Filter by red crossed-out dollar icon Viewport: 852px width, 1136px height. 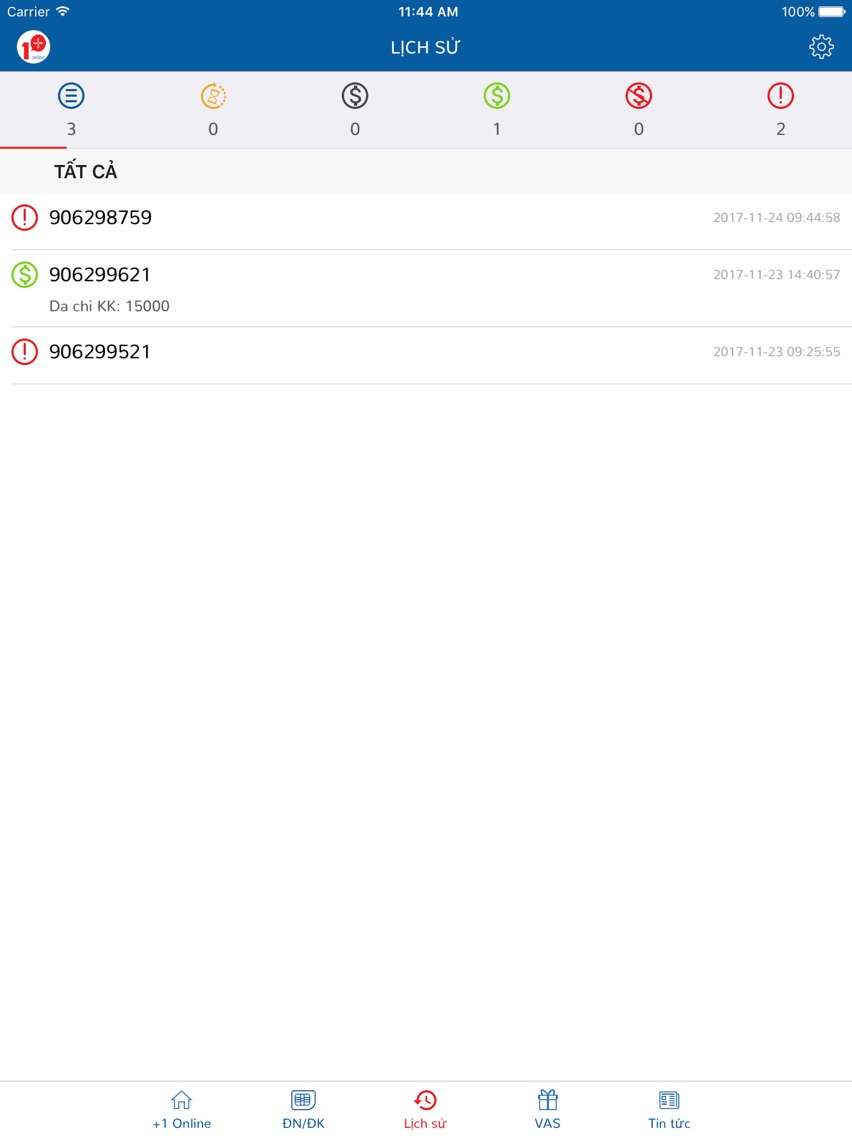tap(639, 96)
